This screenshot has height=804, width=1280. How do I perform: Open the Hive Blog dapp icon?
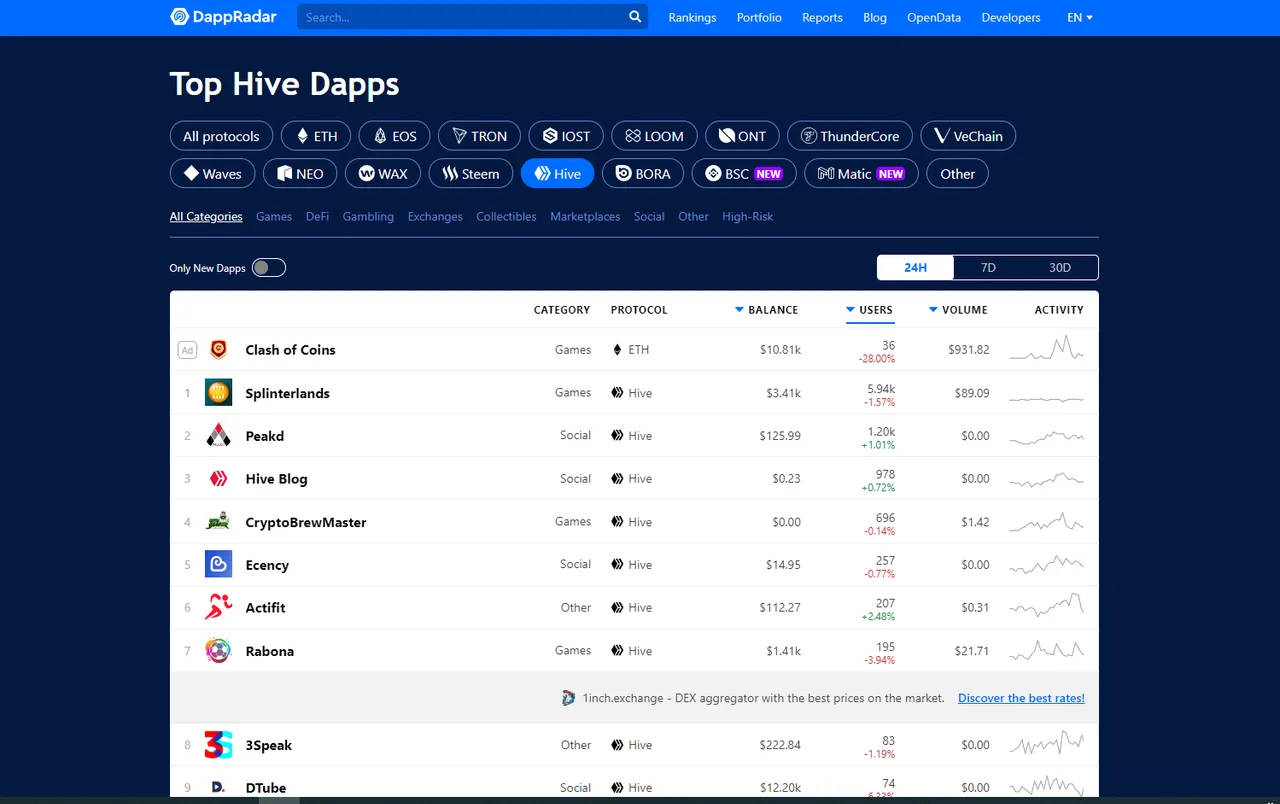(x=218, y=478)
